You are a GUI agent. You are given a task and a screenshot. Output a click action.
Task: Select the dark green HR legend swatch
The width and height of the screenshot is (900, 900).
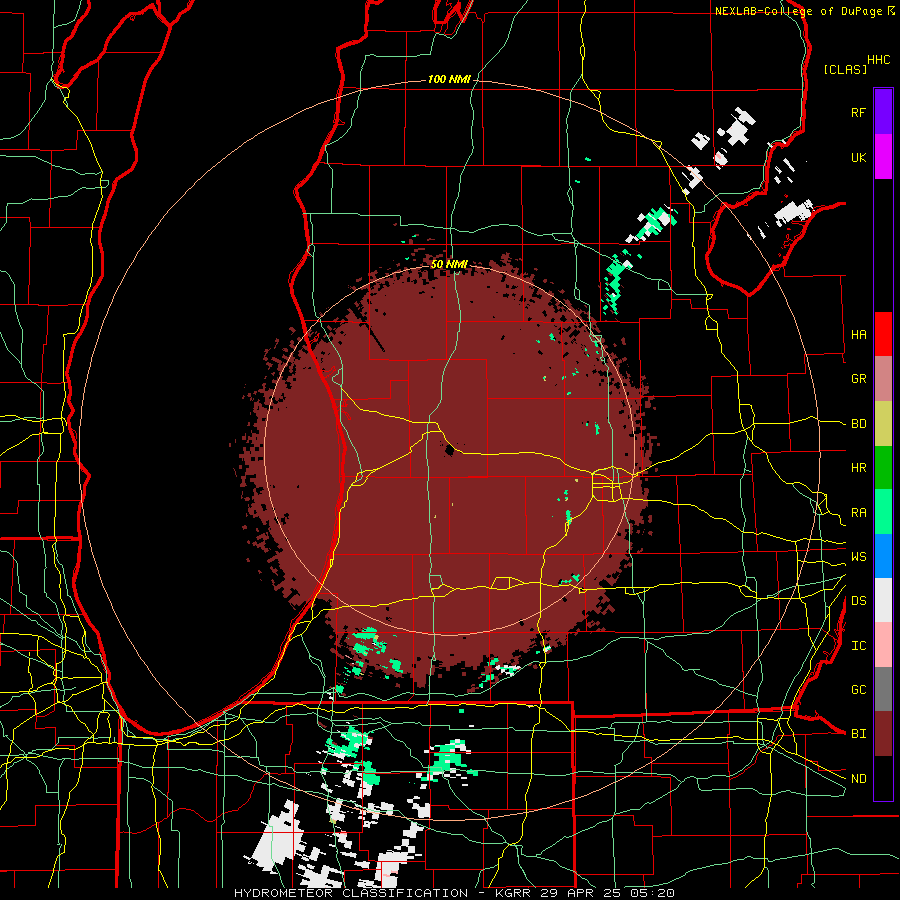(883, 468)
